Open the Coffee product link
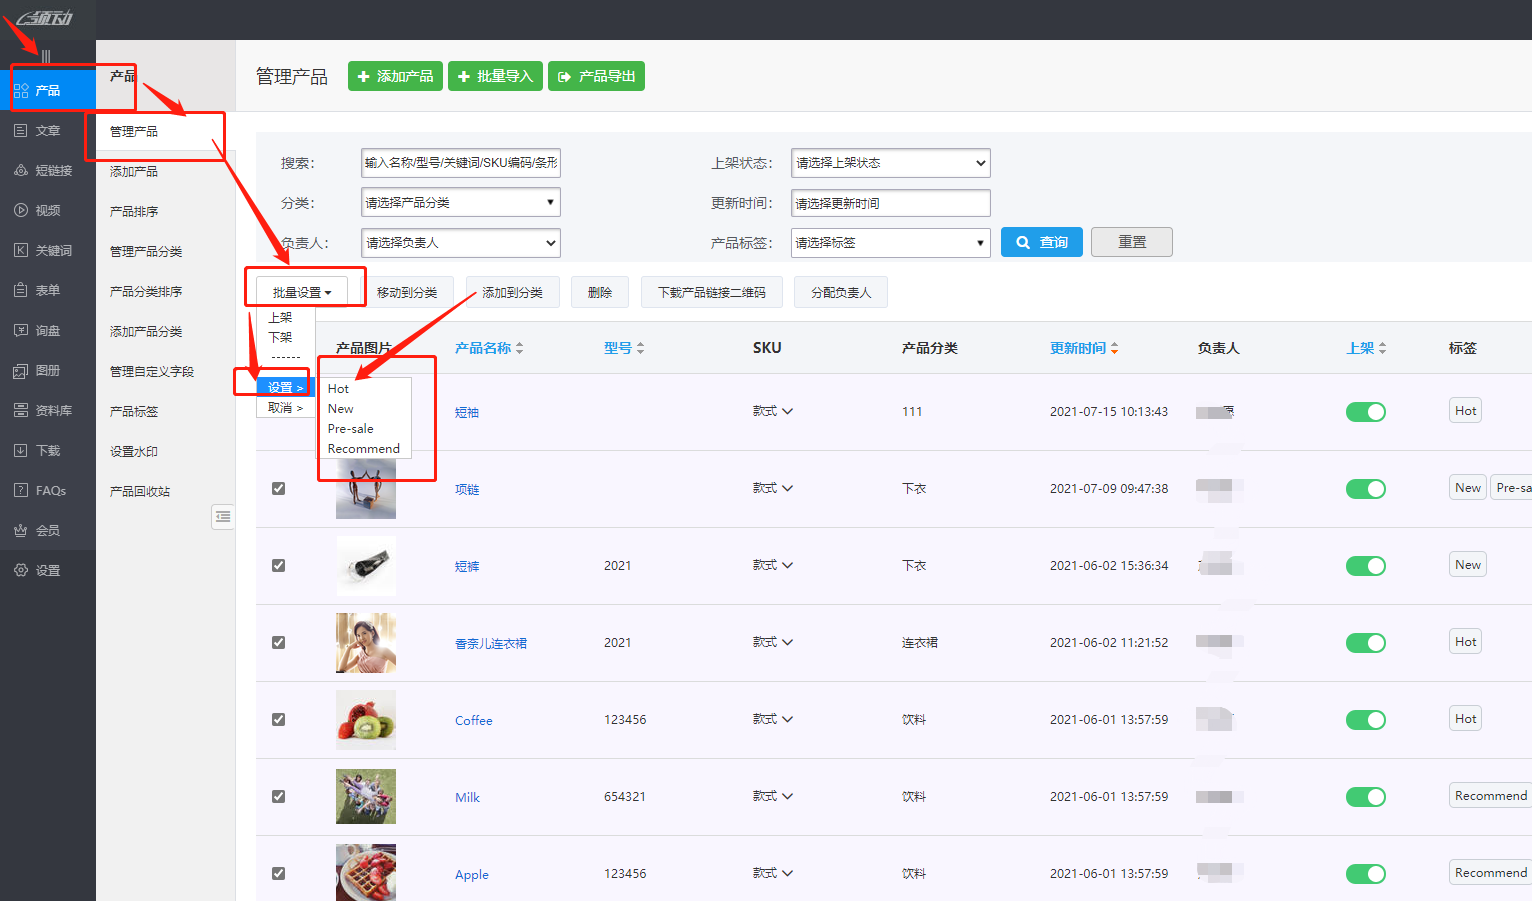The image size is (1532, 901). click(x=473, y=719)
